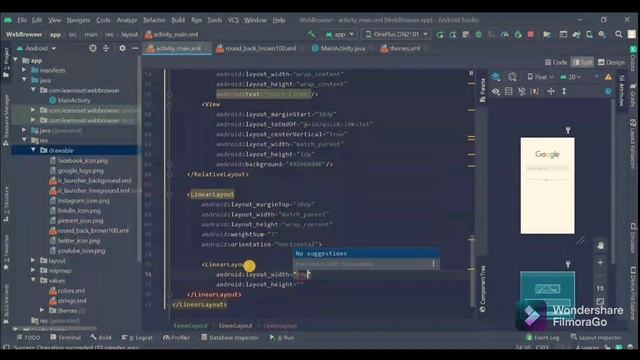Collapse the drawable folder
Image resolution: width=640 pixels, height=360 pixels.
pyautogui.click(x=33, y=150)
